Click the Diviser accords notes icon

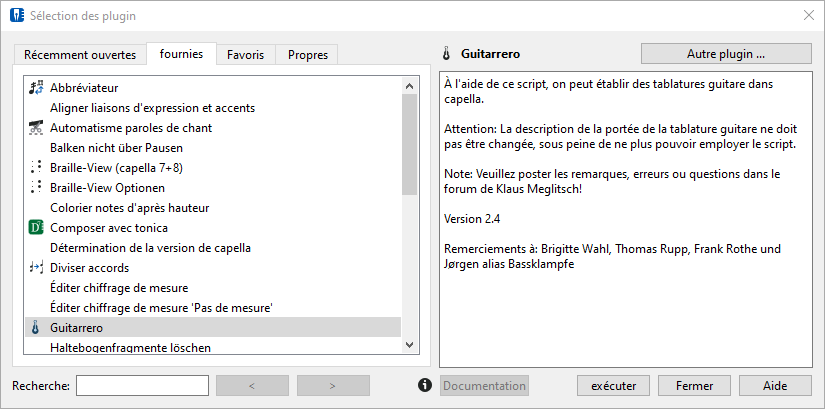click(35, 267)
